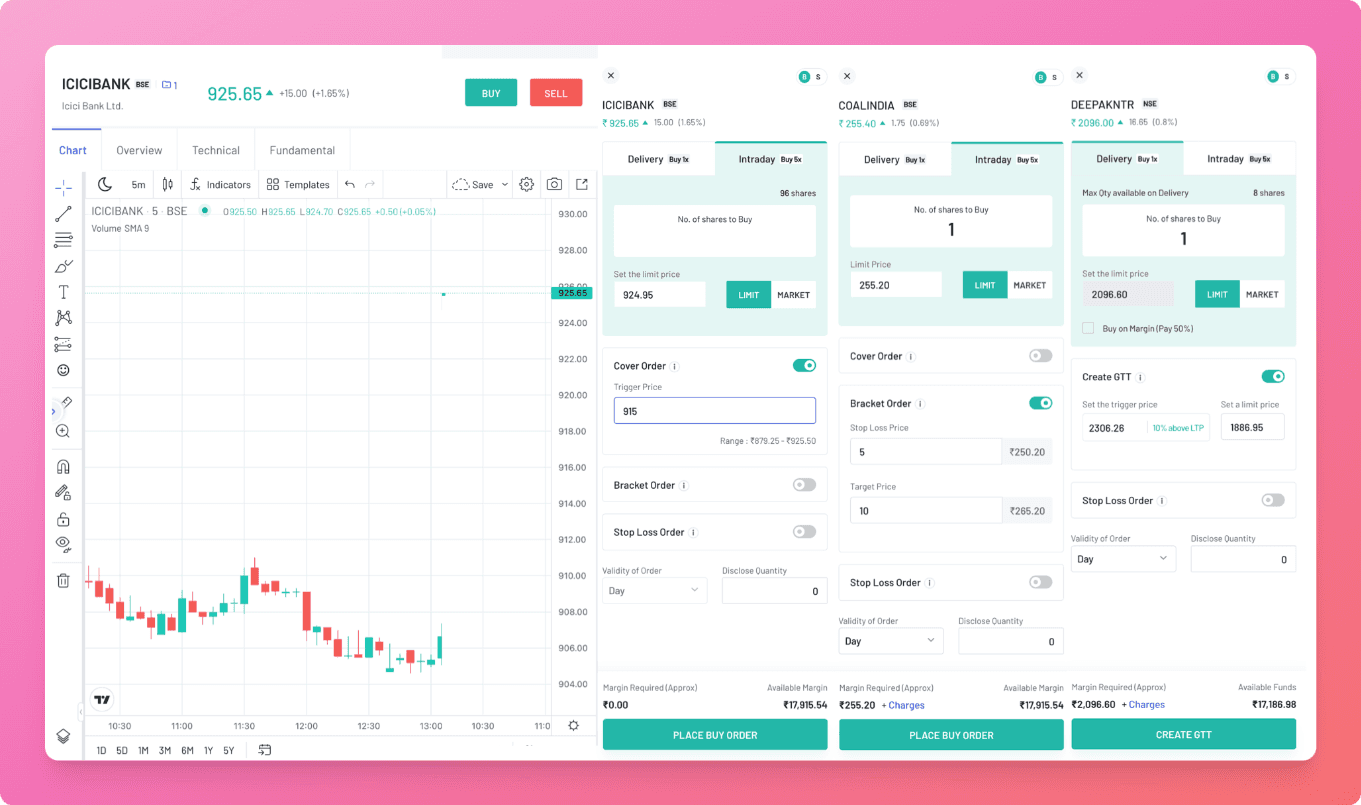Expand the Save dropdown arrow
1361x805 pixels.
504,185
